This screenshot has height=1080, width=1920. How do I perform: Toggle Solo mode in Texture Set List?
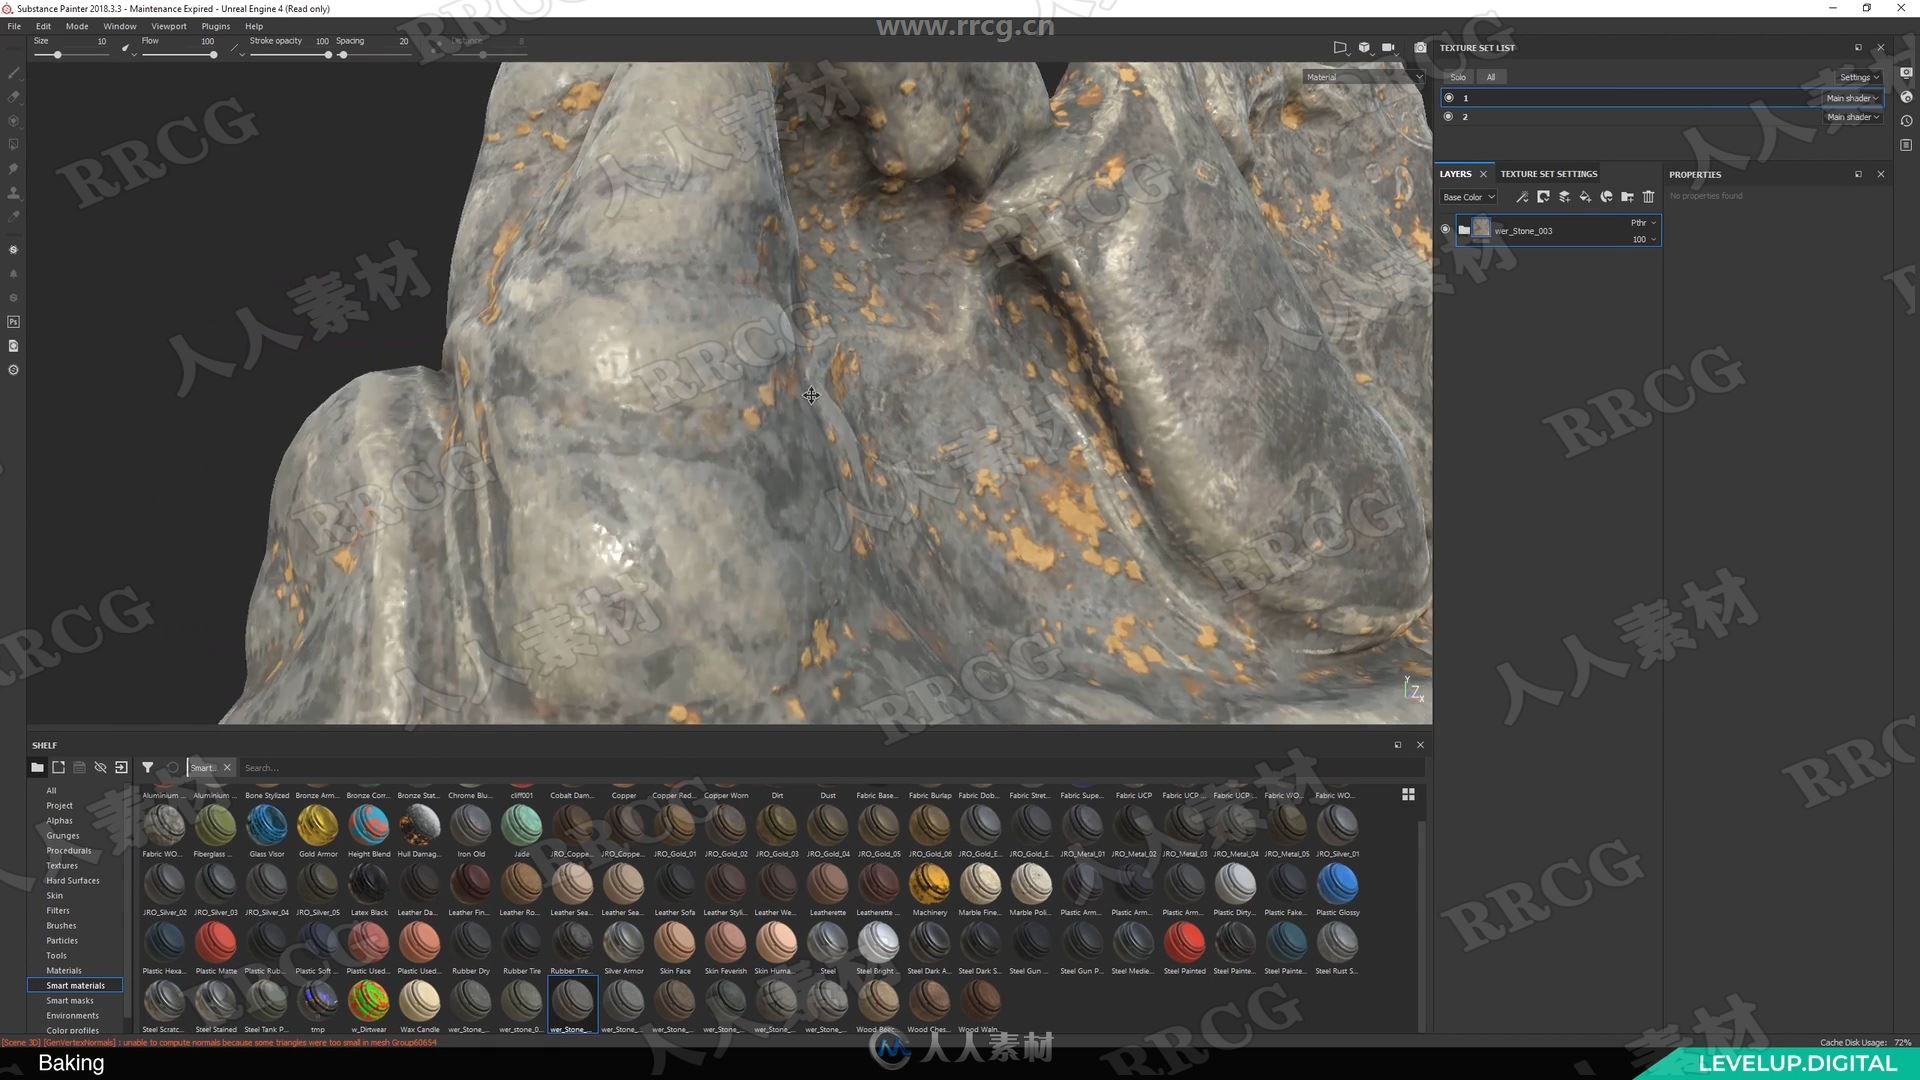coord(1458,77)
